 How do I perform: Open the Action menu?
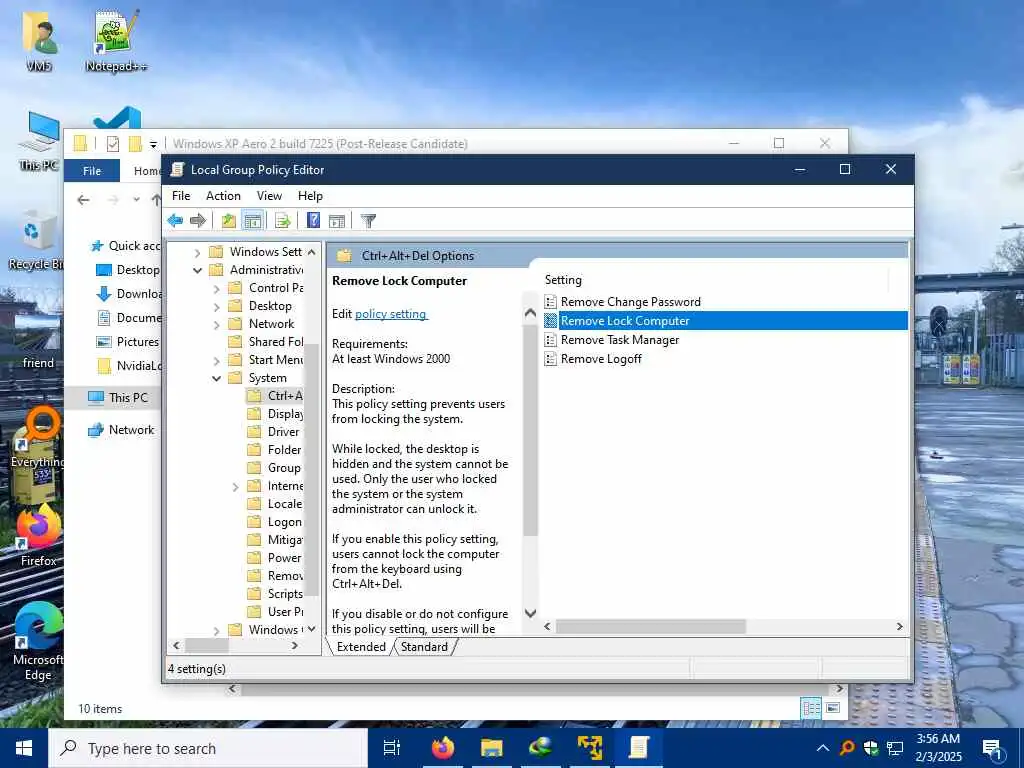pyautogui.click(x=223, y=196)
